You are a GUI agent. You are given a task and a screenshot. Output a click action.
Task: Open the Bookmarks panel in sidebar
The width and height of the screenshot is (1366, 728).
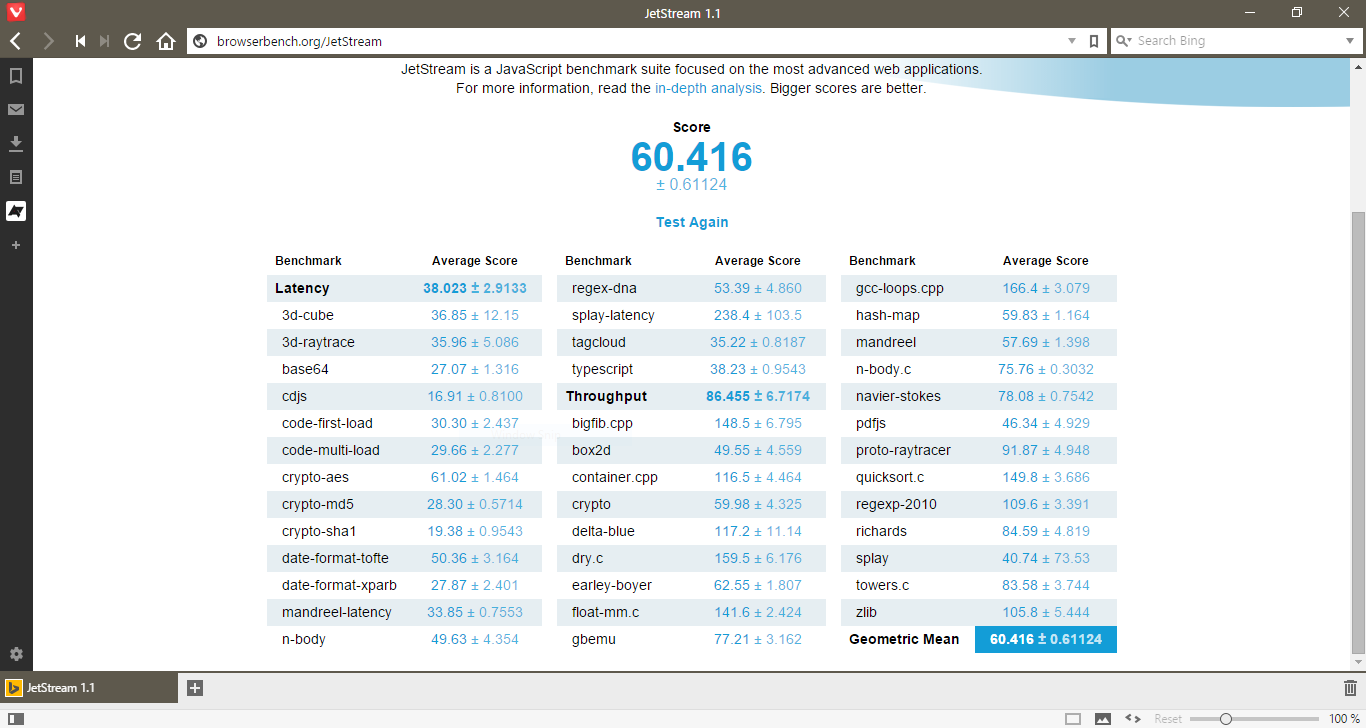point(16,76)
